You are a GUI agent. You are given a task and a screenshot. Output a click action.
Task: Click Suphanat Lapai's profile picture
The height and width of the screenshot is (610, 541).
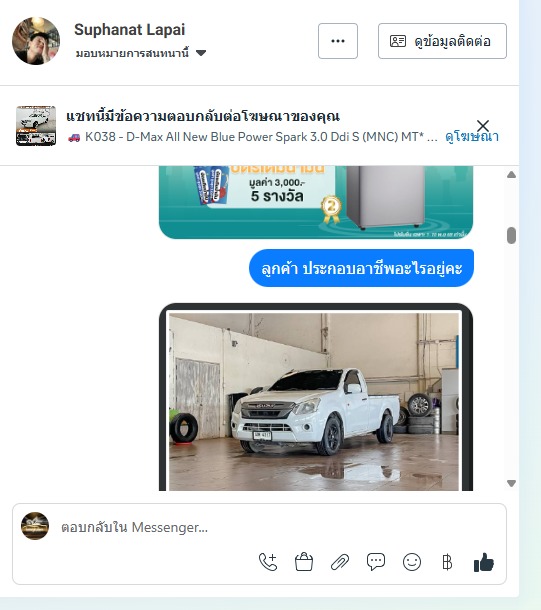(36, 41)
